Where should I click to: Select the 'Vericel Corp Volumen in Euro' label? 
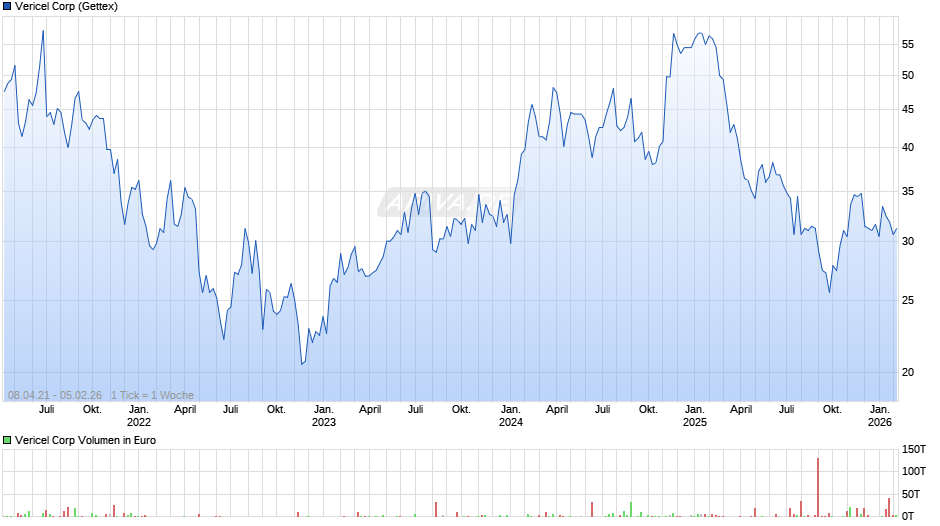85,440
